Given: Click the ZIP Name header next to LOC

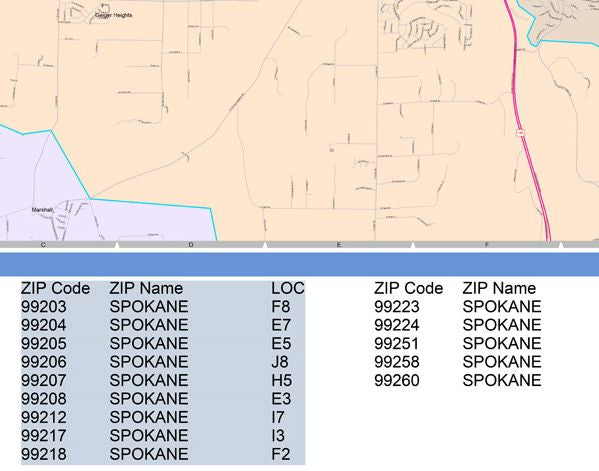Looking at the screenshot, I should pyautogui.click(x=146, y=288).
